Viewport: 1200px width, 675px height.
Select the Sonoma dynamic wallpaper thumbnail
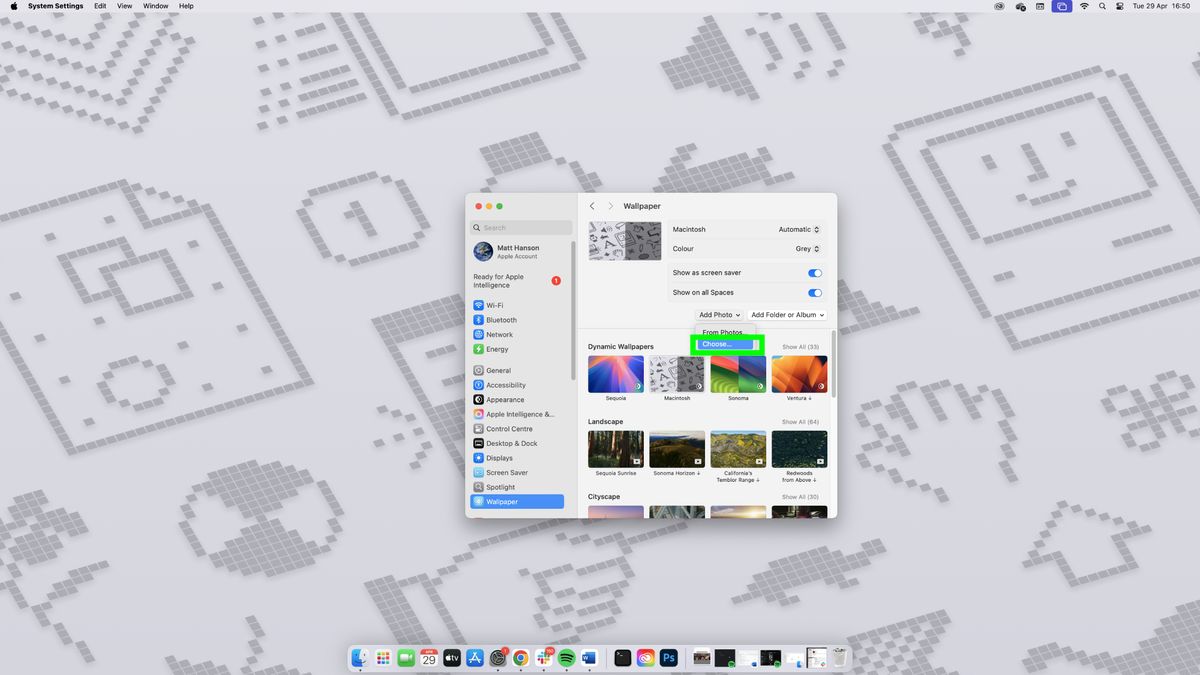737,373
